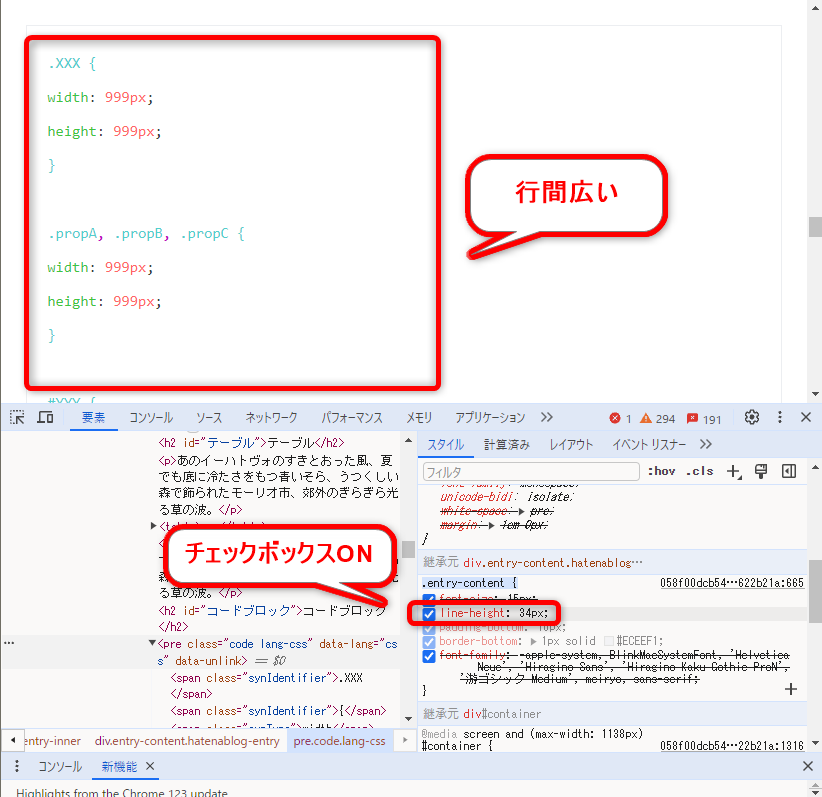Click the warnings badge showing 294

657,418
